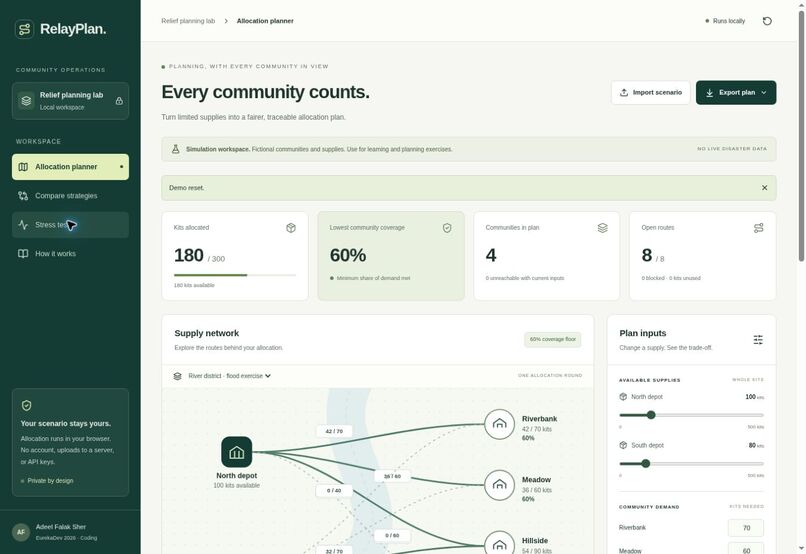
Task: Click the 0 / 40 route label
Action: coord(334,491)
